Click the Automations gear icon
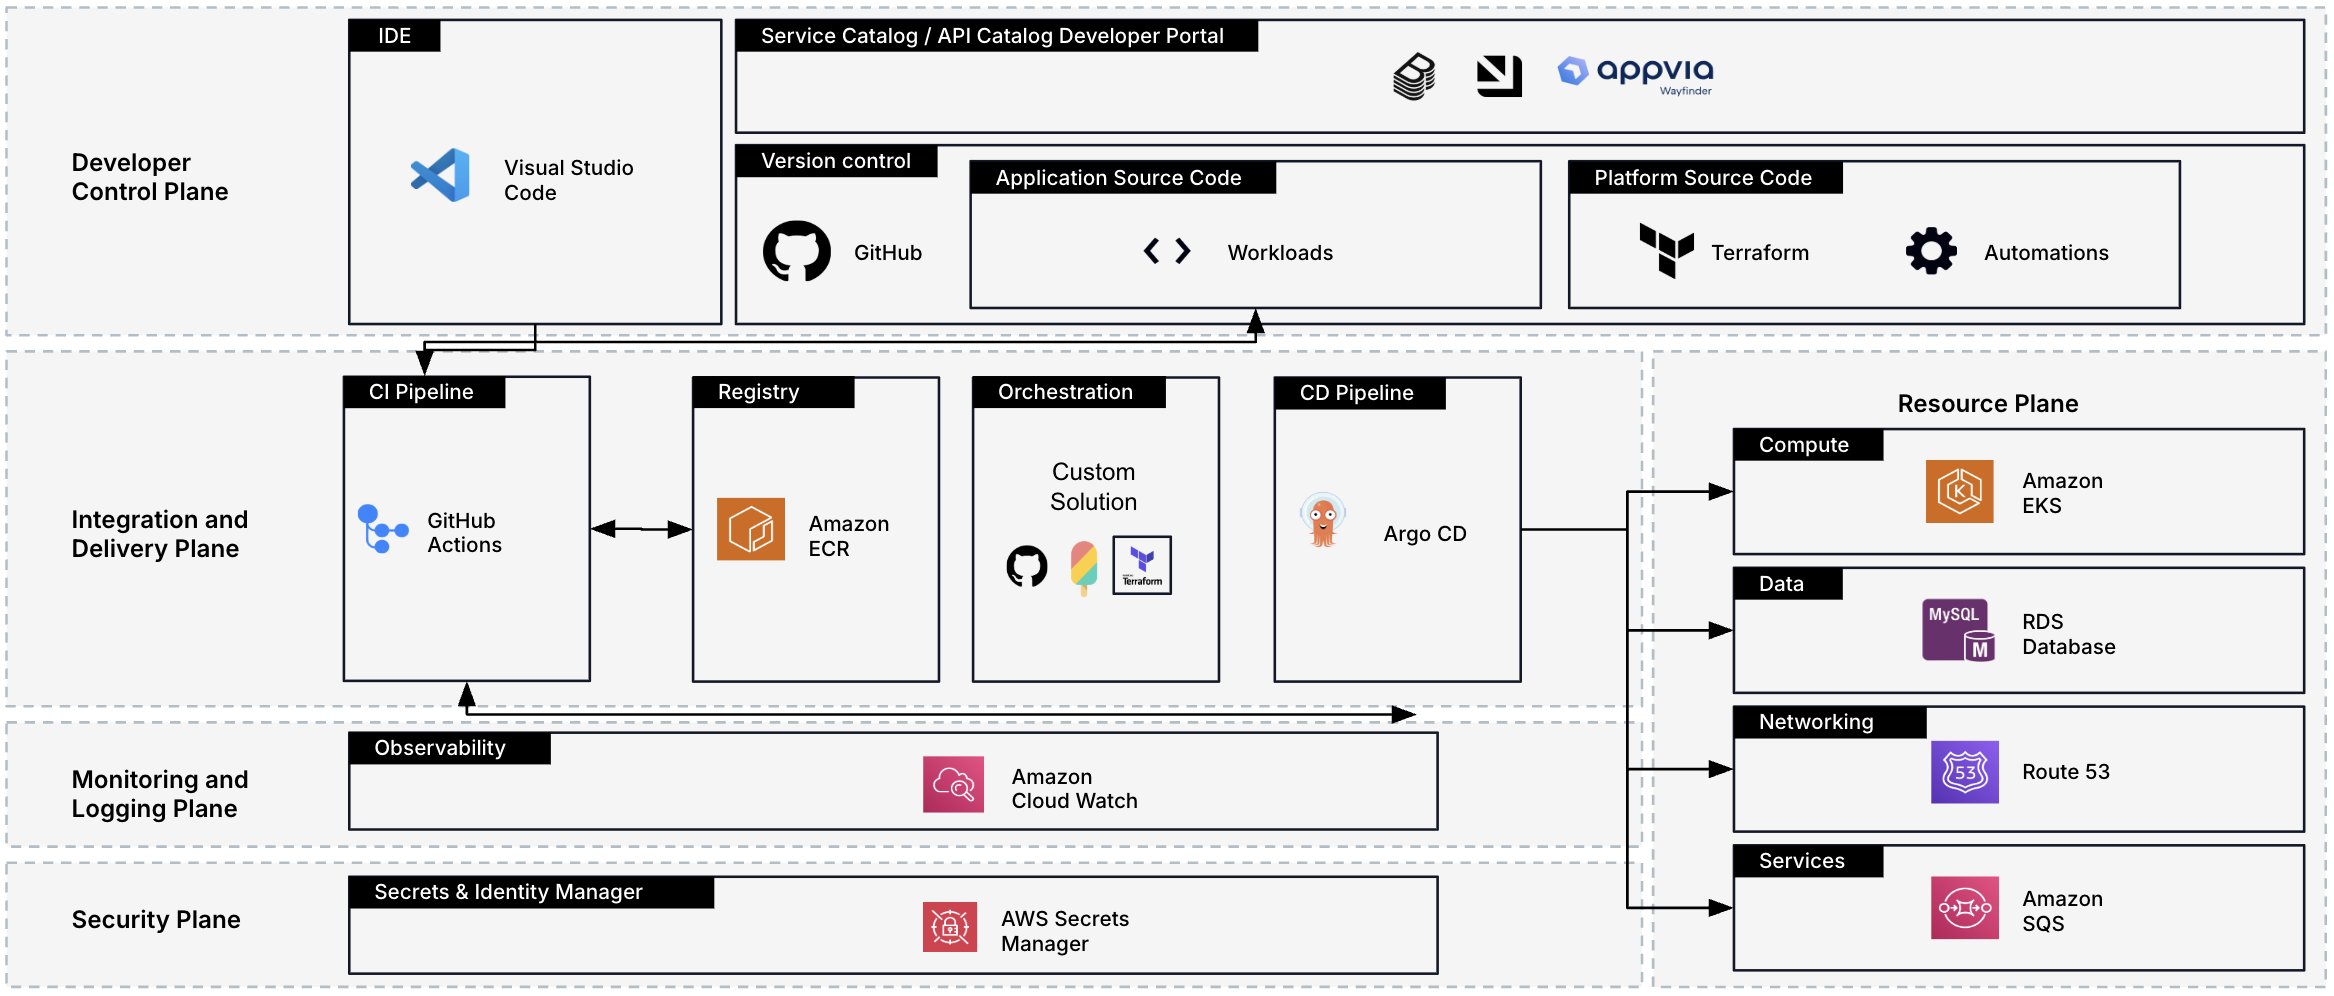This screenshot has width=2334, height=996. (x=1930, y=251)
